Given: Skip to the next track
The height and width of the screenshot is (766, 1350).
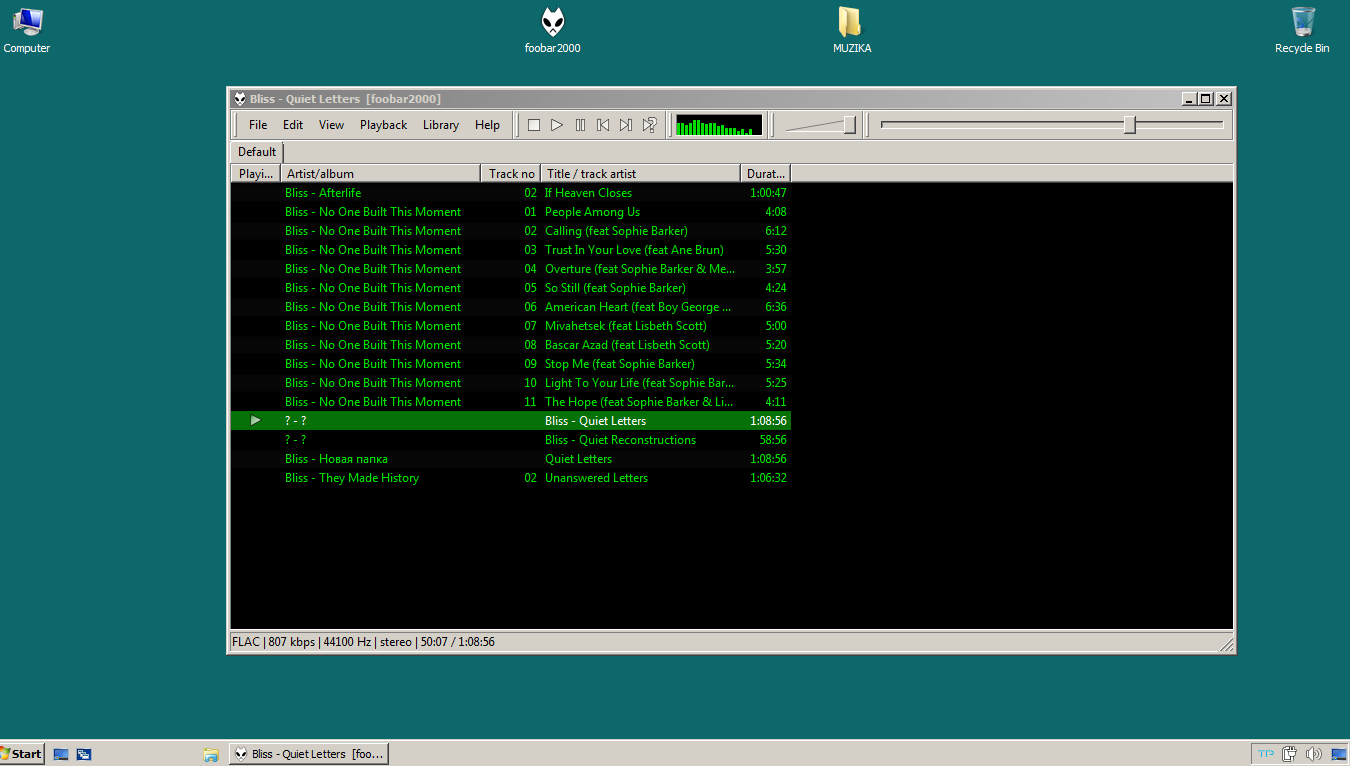Looking at the screenshot, I should [626, 125].
